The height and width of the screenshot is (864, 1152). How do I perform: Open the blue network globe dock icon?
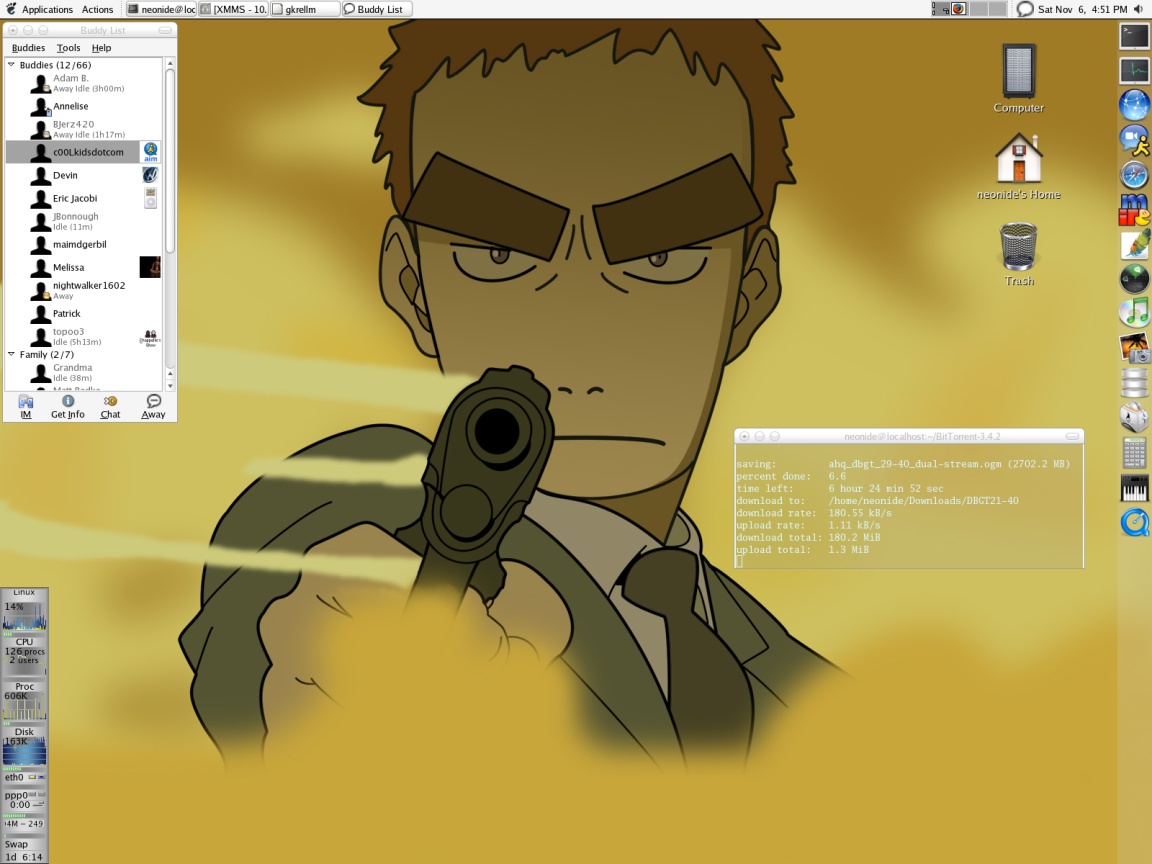[1134, 105]
